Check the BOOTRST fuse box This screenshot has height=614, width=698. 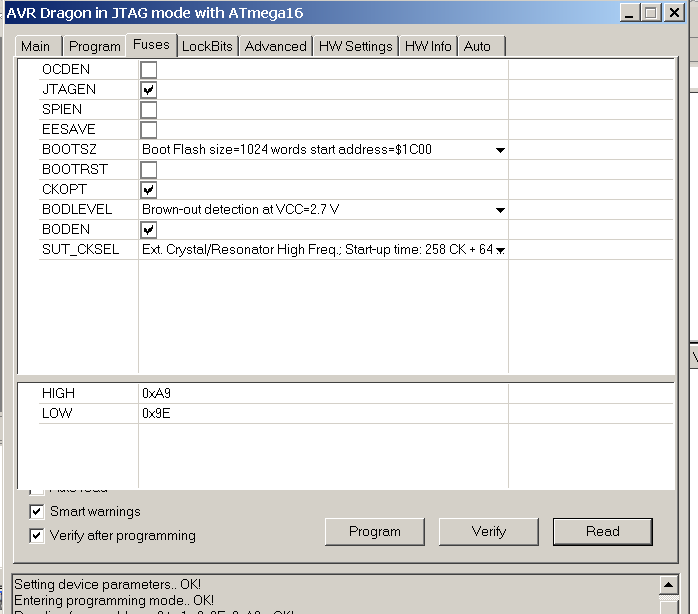point(149,170)
